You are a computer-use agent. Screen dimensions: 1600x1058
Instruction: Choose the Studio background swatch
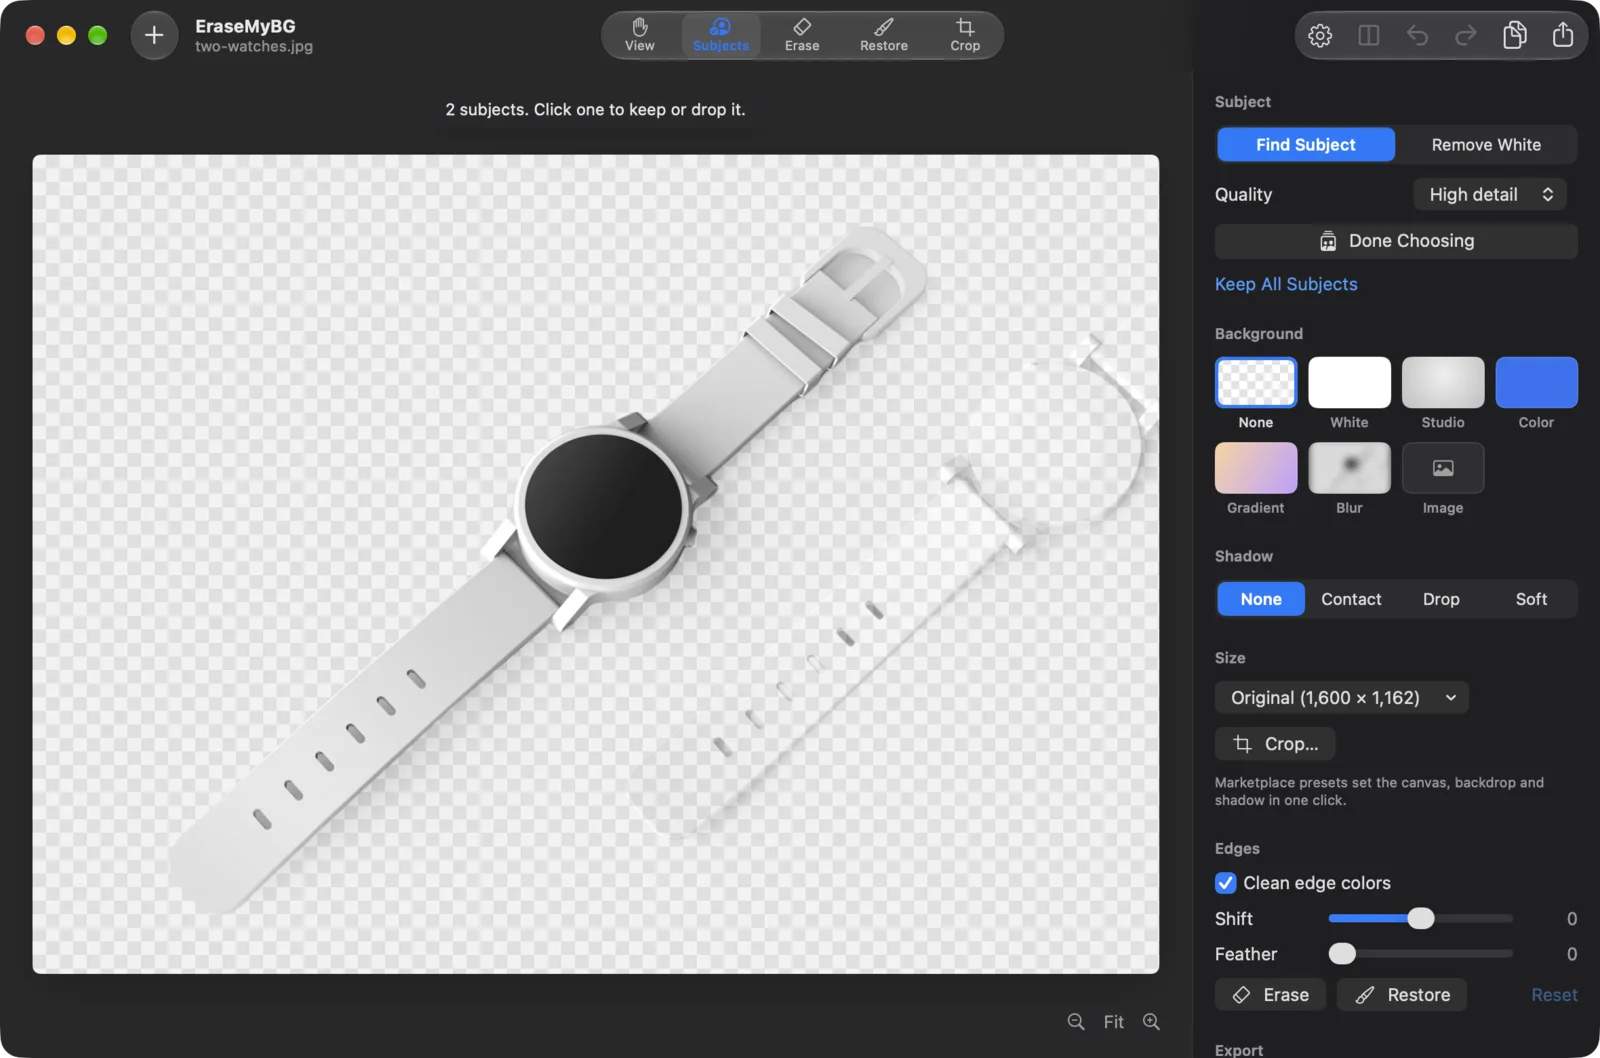coord(1443,382)
